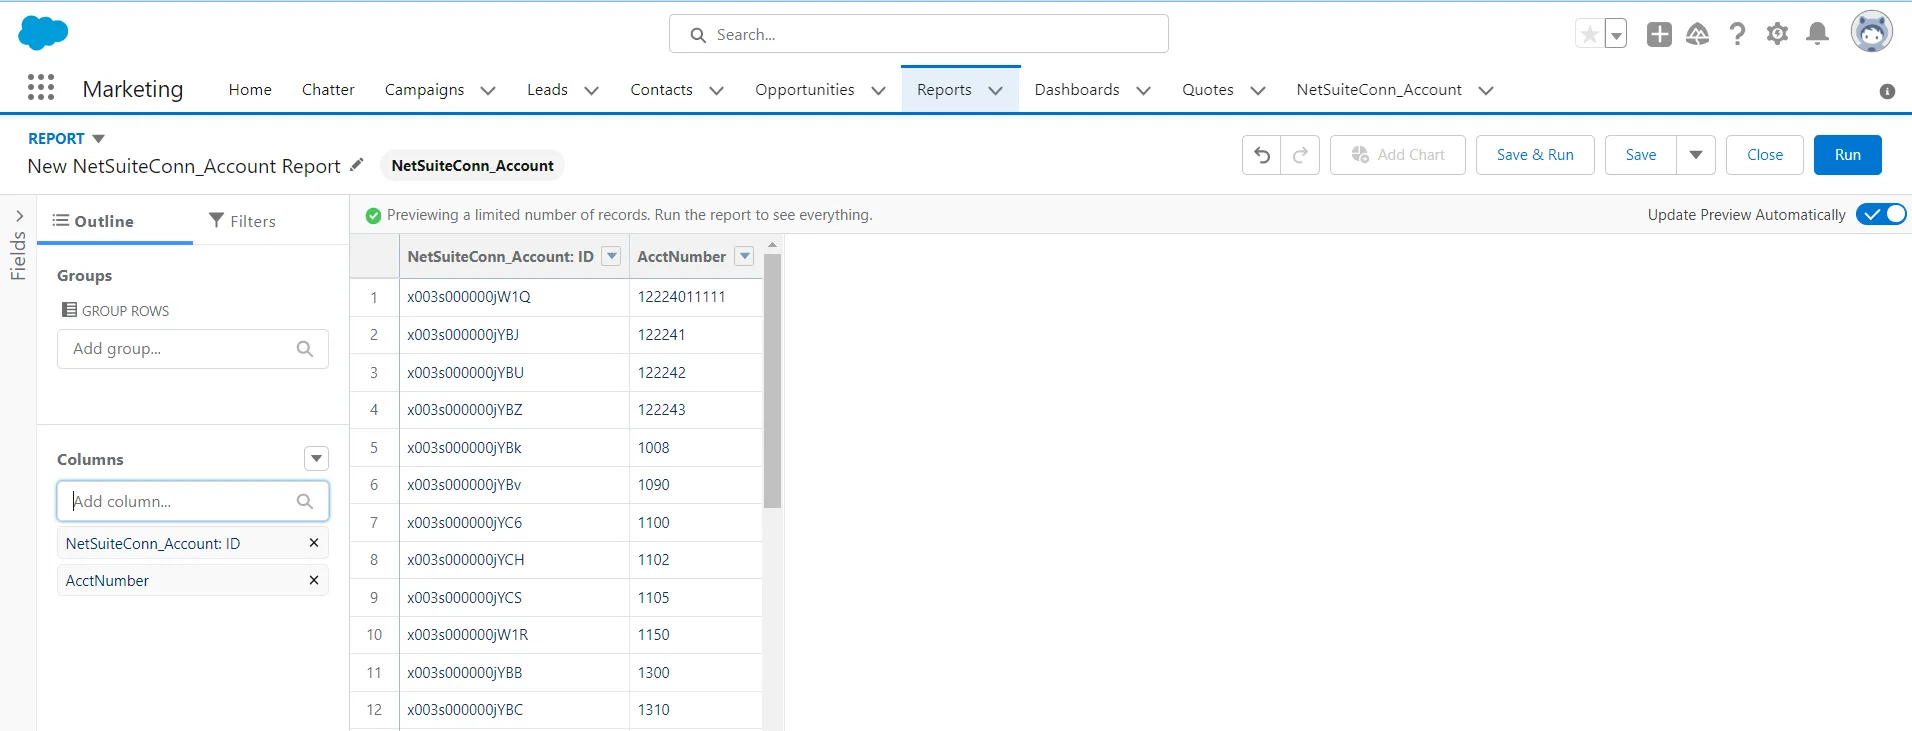Open the Setup gear icon
This screenshot has width=1912, height=731.
tap(1777, 34)
